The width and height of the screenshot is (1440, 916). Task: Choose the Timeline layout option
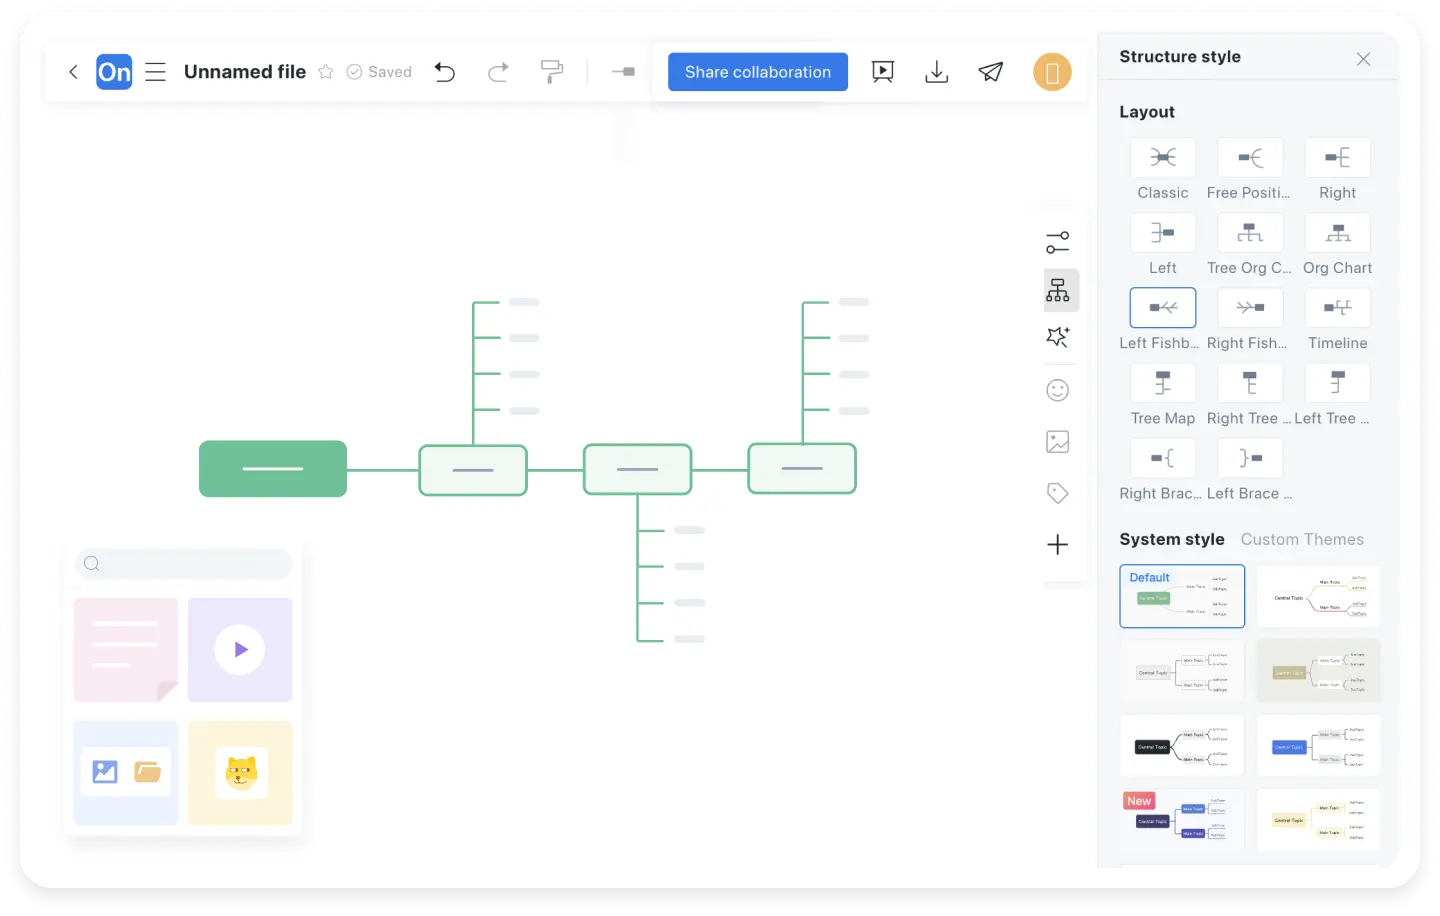click(x=1337, y=308)
